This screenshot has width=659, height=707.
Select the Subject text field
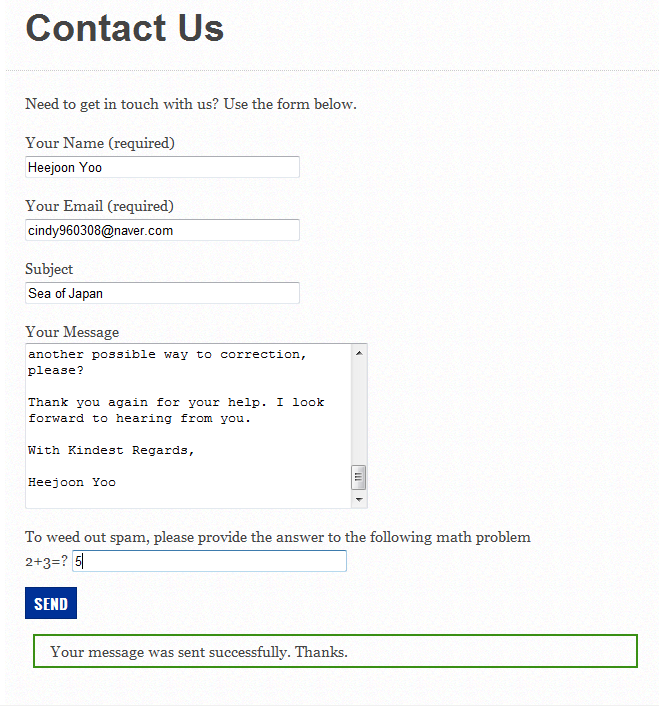(x=162, y=293)
